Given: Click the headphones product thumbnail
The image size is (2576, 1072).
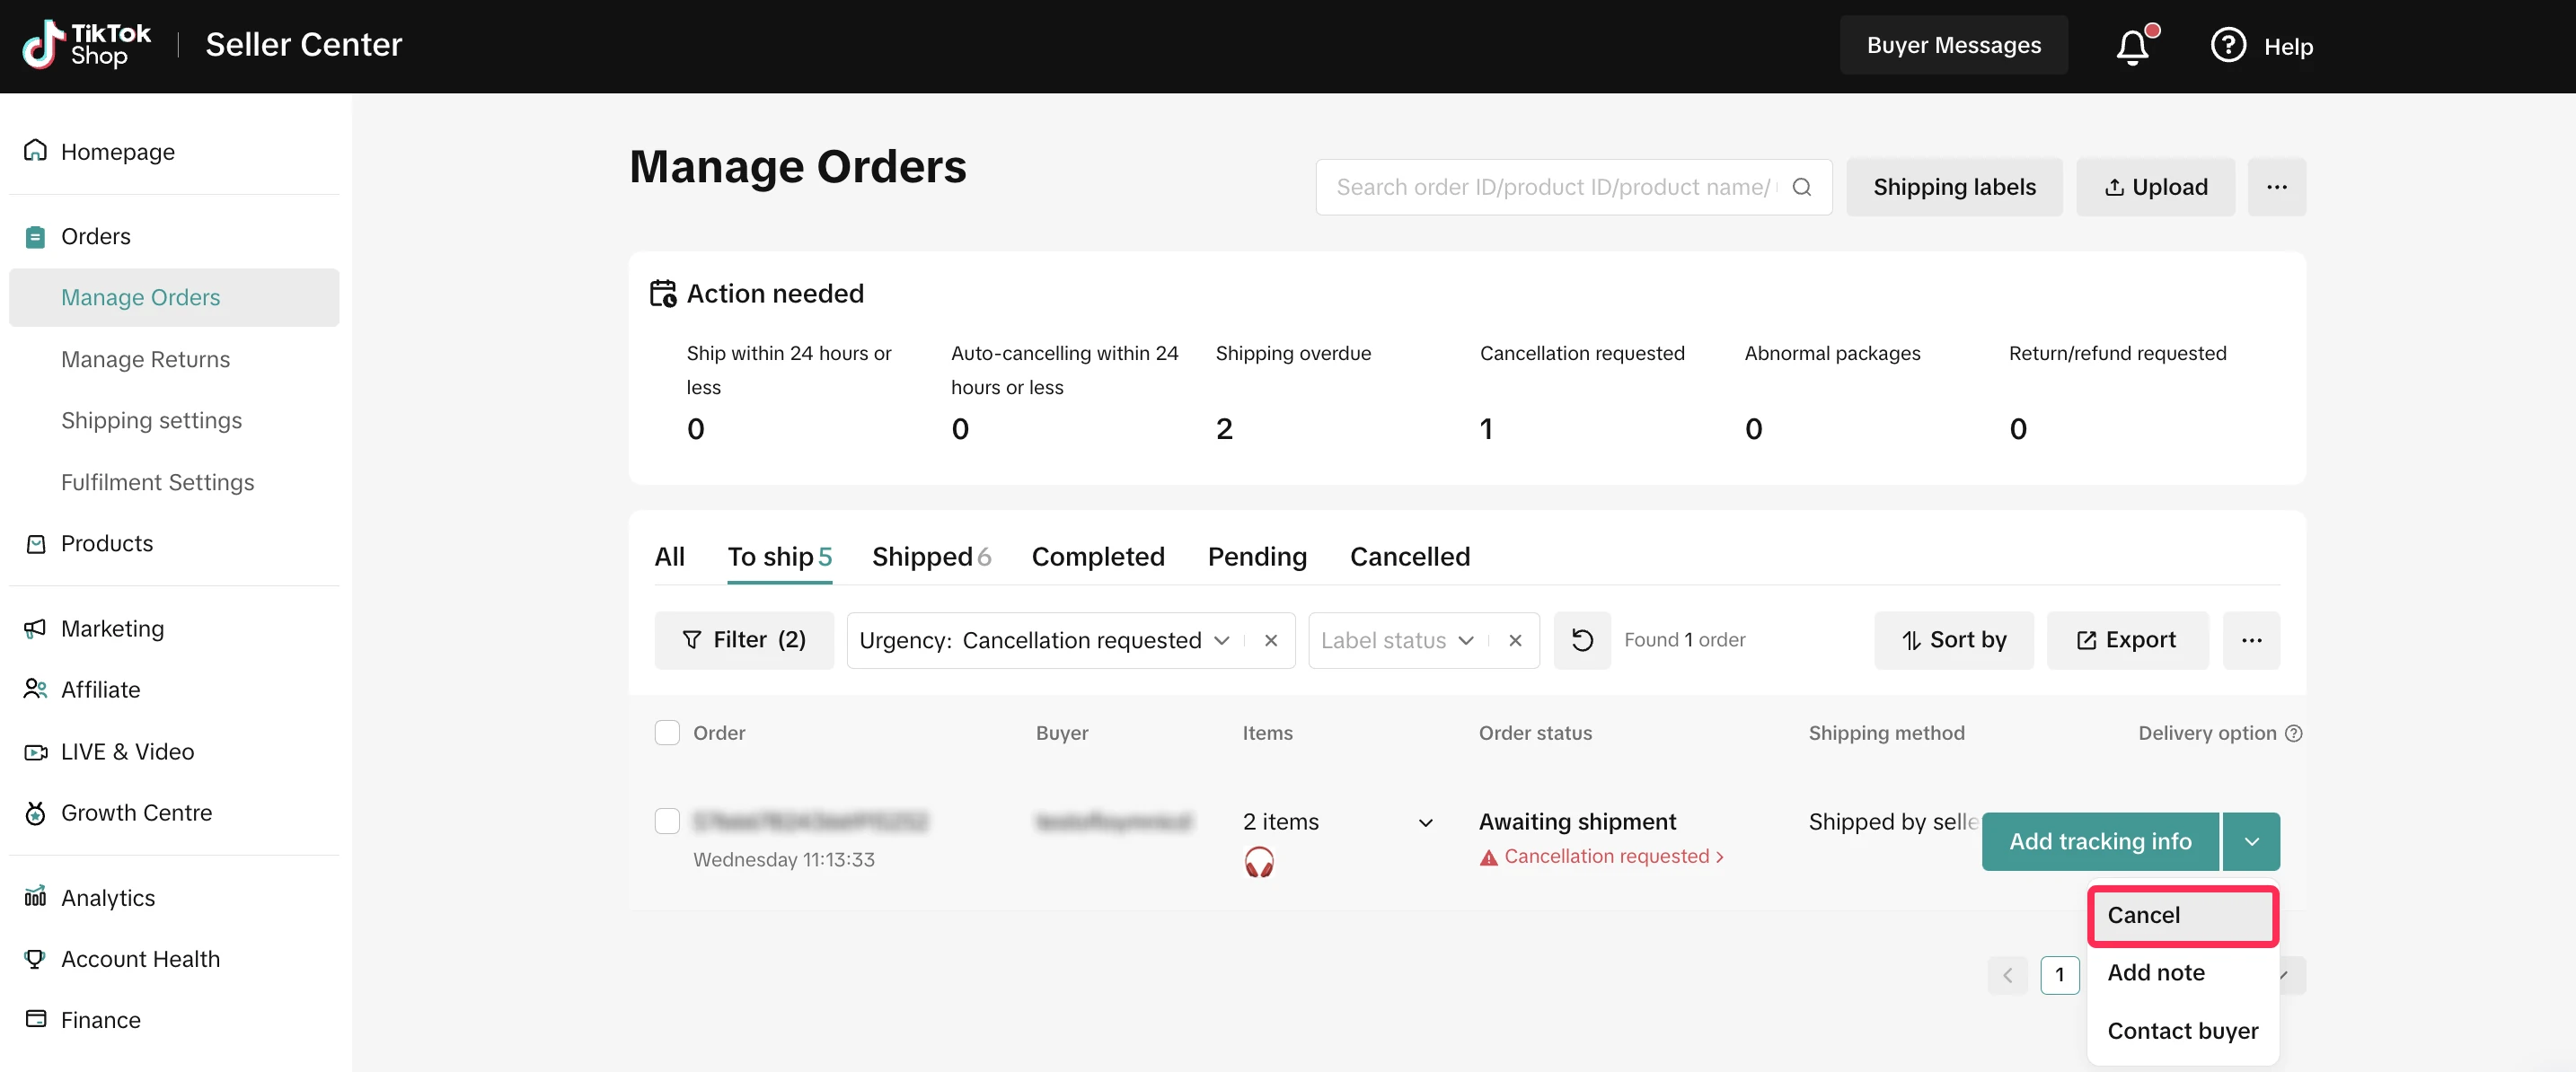Looking at the screenshot, I should [1259, 861].
